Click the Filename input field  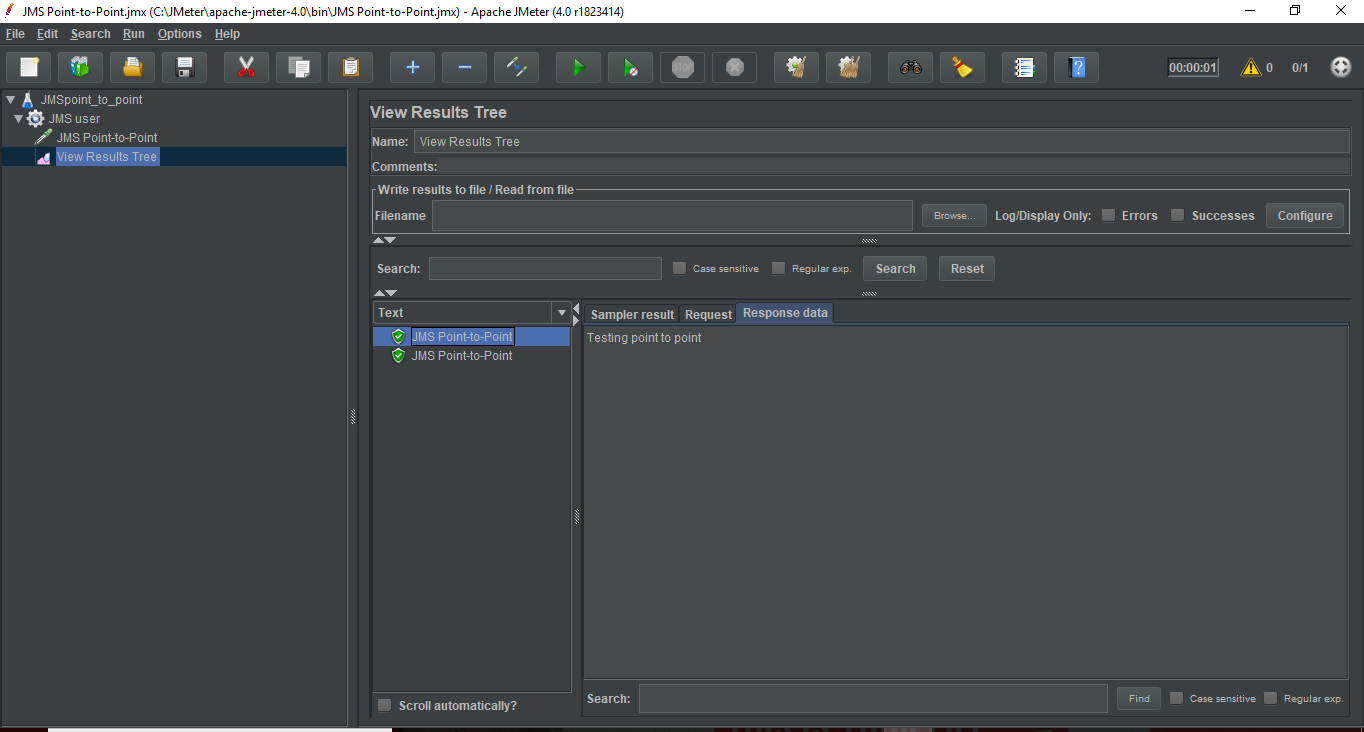672,216
